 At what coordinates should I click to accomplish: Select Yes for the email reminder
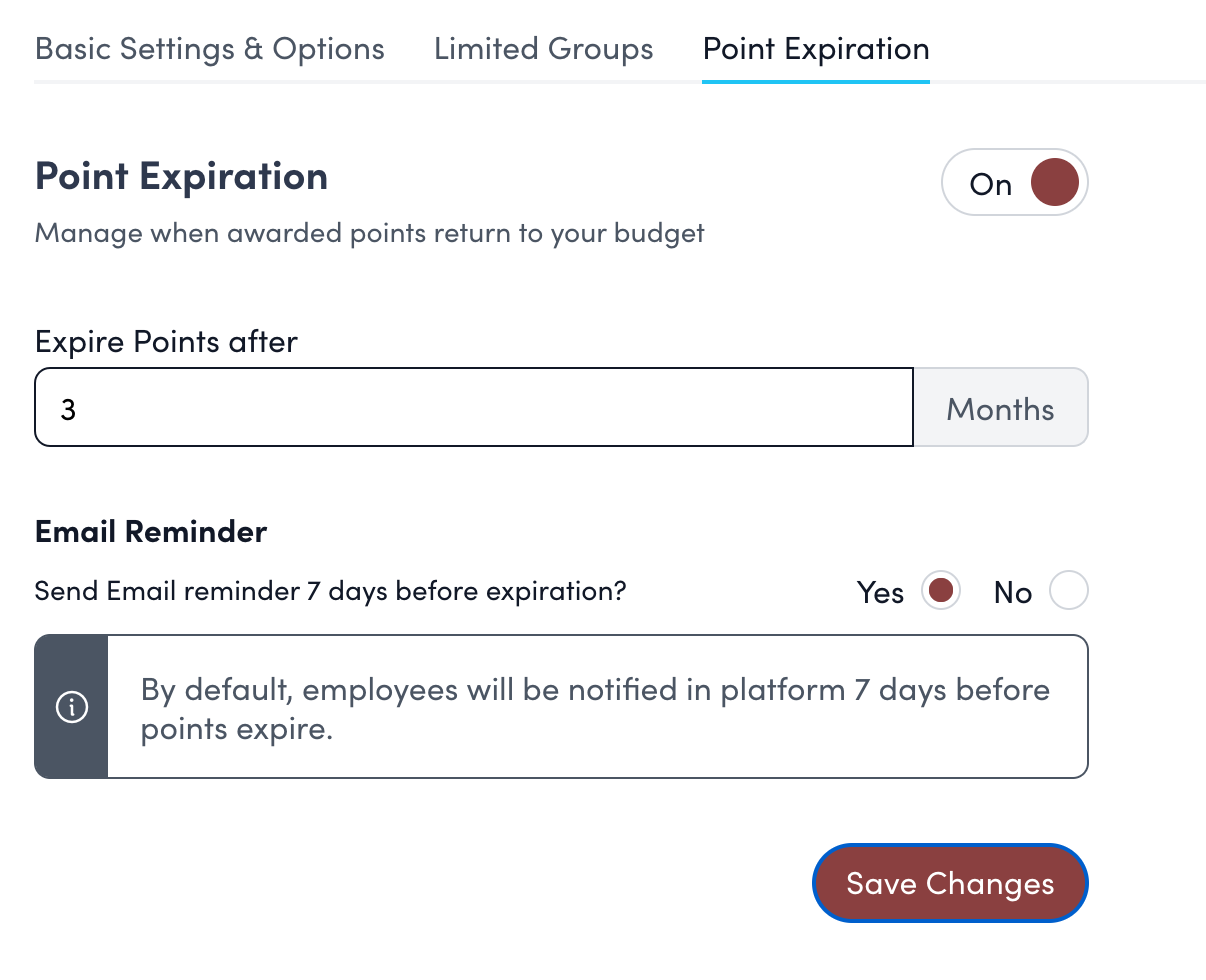[940, 591]
